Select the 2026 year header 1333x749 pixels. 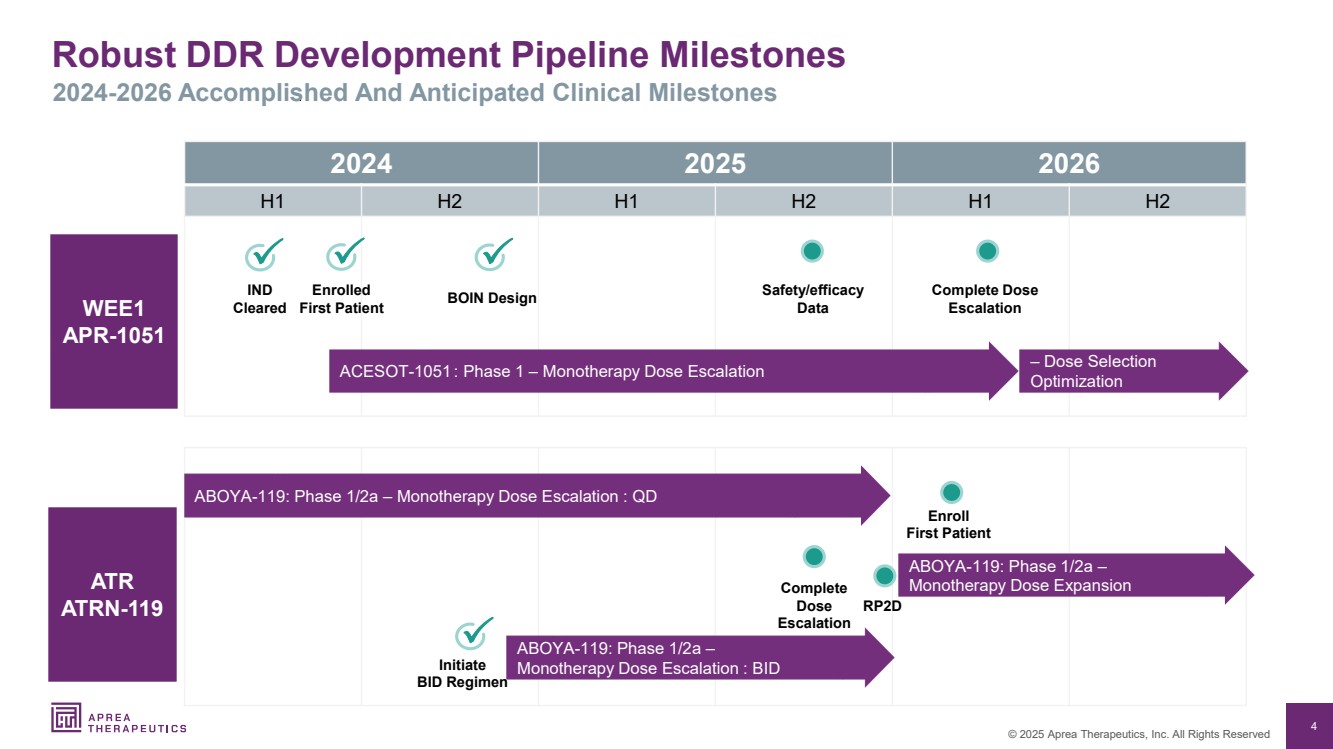pyautogui.click(x=1068, y=163)
